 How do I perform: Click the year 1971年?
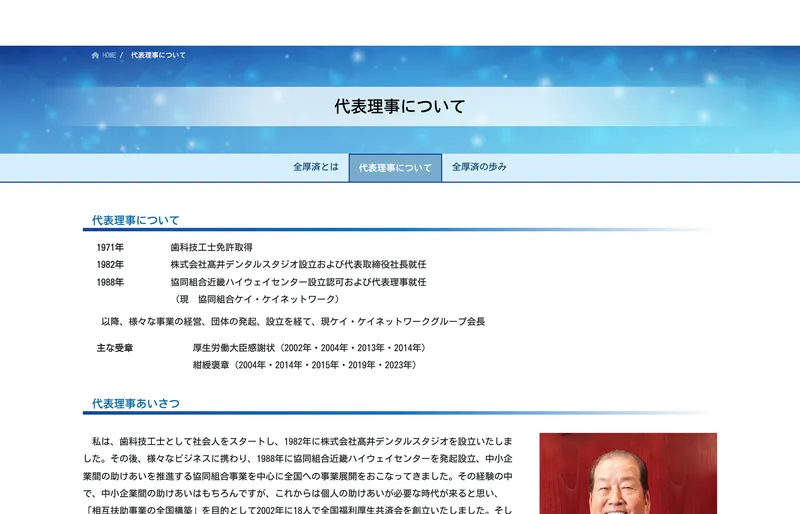[x=110, y=248]
